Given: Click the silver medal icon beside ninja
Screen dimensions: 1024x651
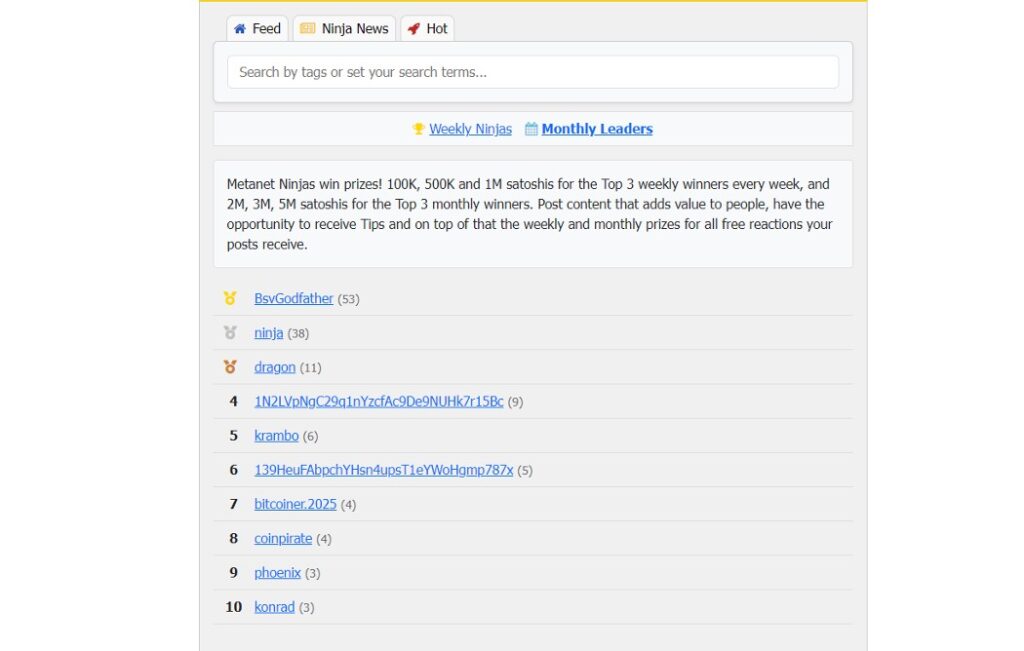Looking at the screenshot, I should pos(230,332).
